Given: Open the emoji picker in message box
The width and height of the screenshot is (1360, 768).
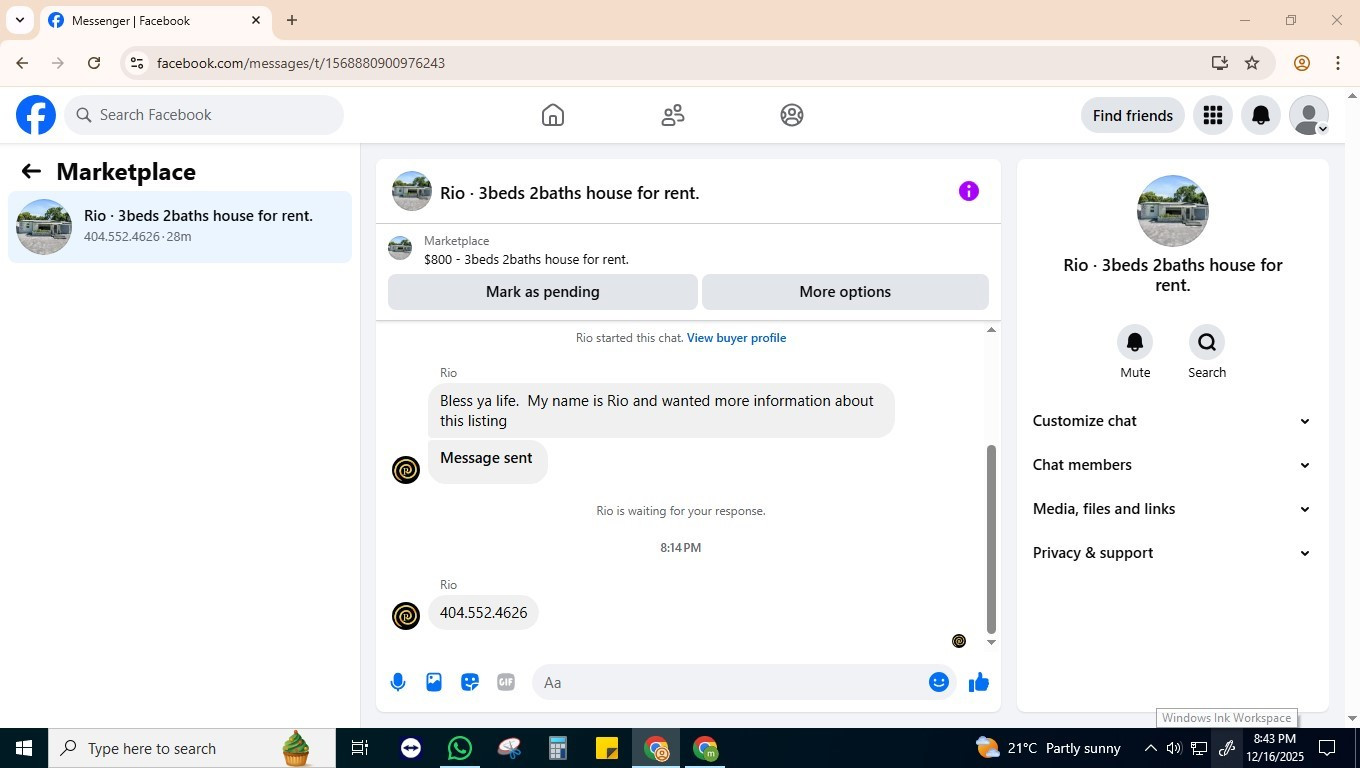Looking at the screenshot, I should coord(939,682).
